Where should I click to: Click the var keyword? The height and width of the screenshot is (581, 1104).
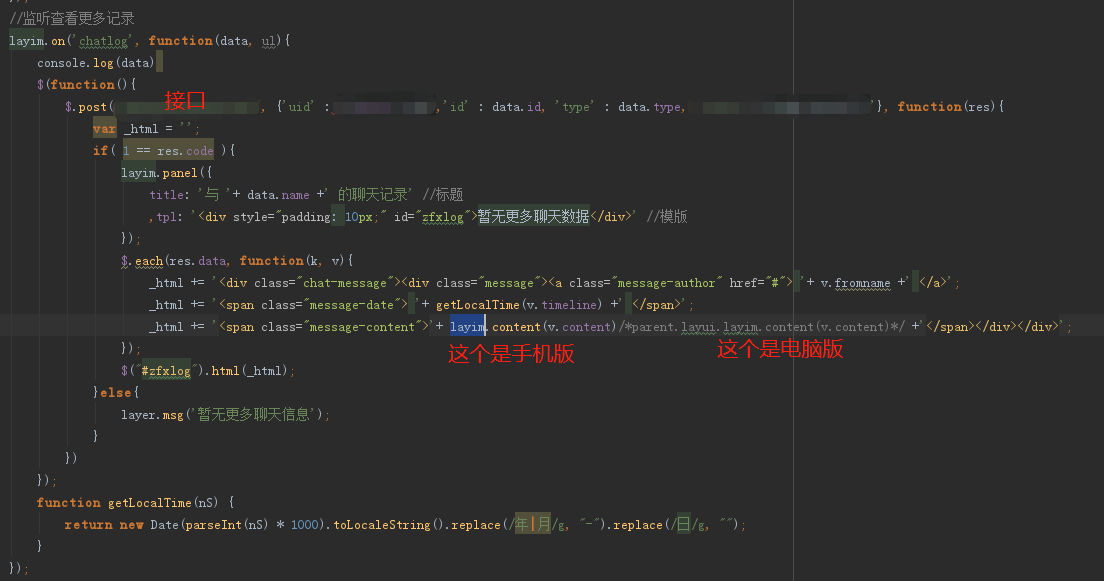(x=104, y=129)
